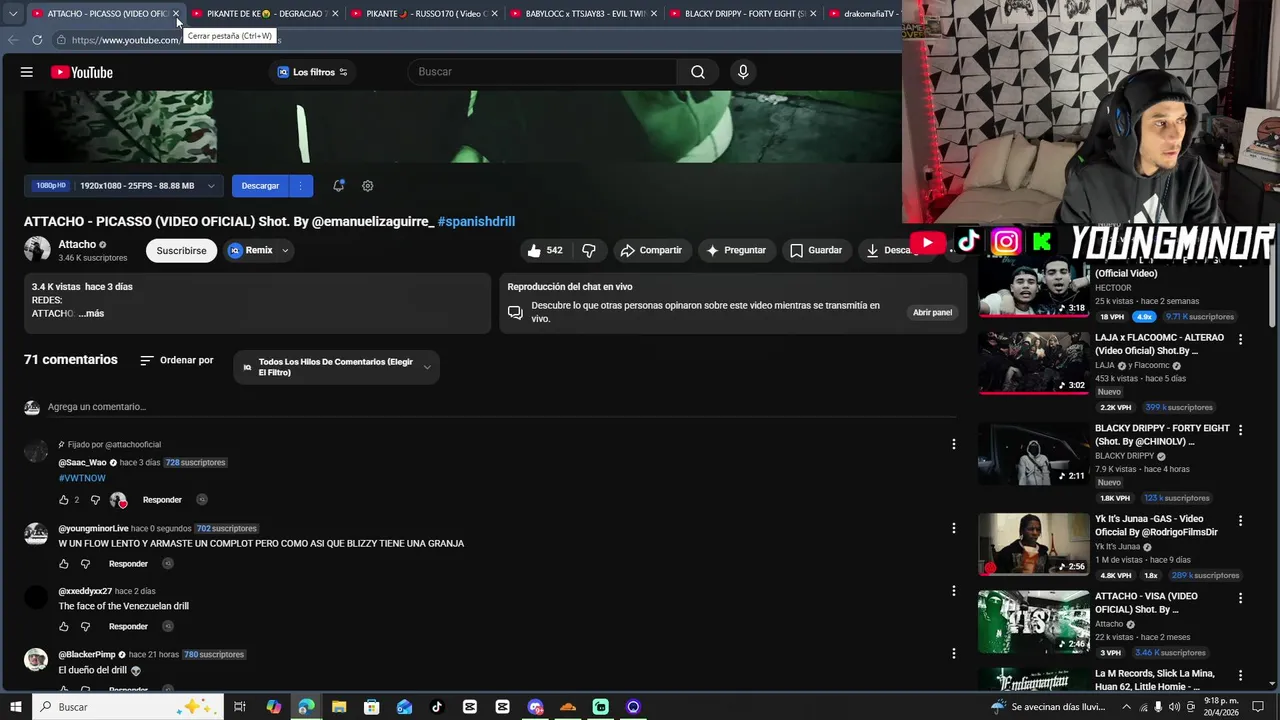This screenshot has height=720, width=1280.
Task: Click the blue Descargar button
Action: 260,186
